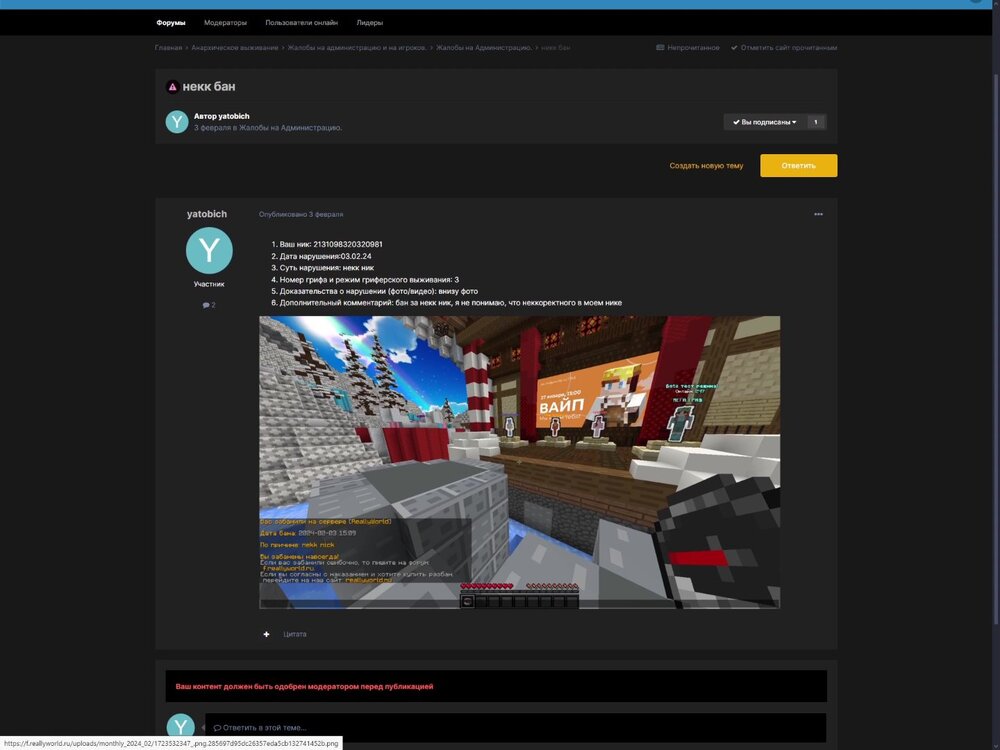Show the follower count button showing 1
The width and height of the screenshot is (1000, 750).
pyautogui.click(x=816, y=122)
